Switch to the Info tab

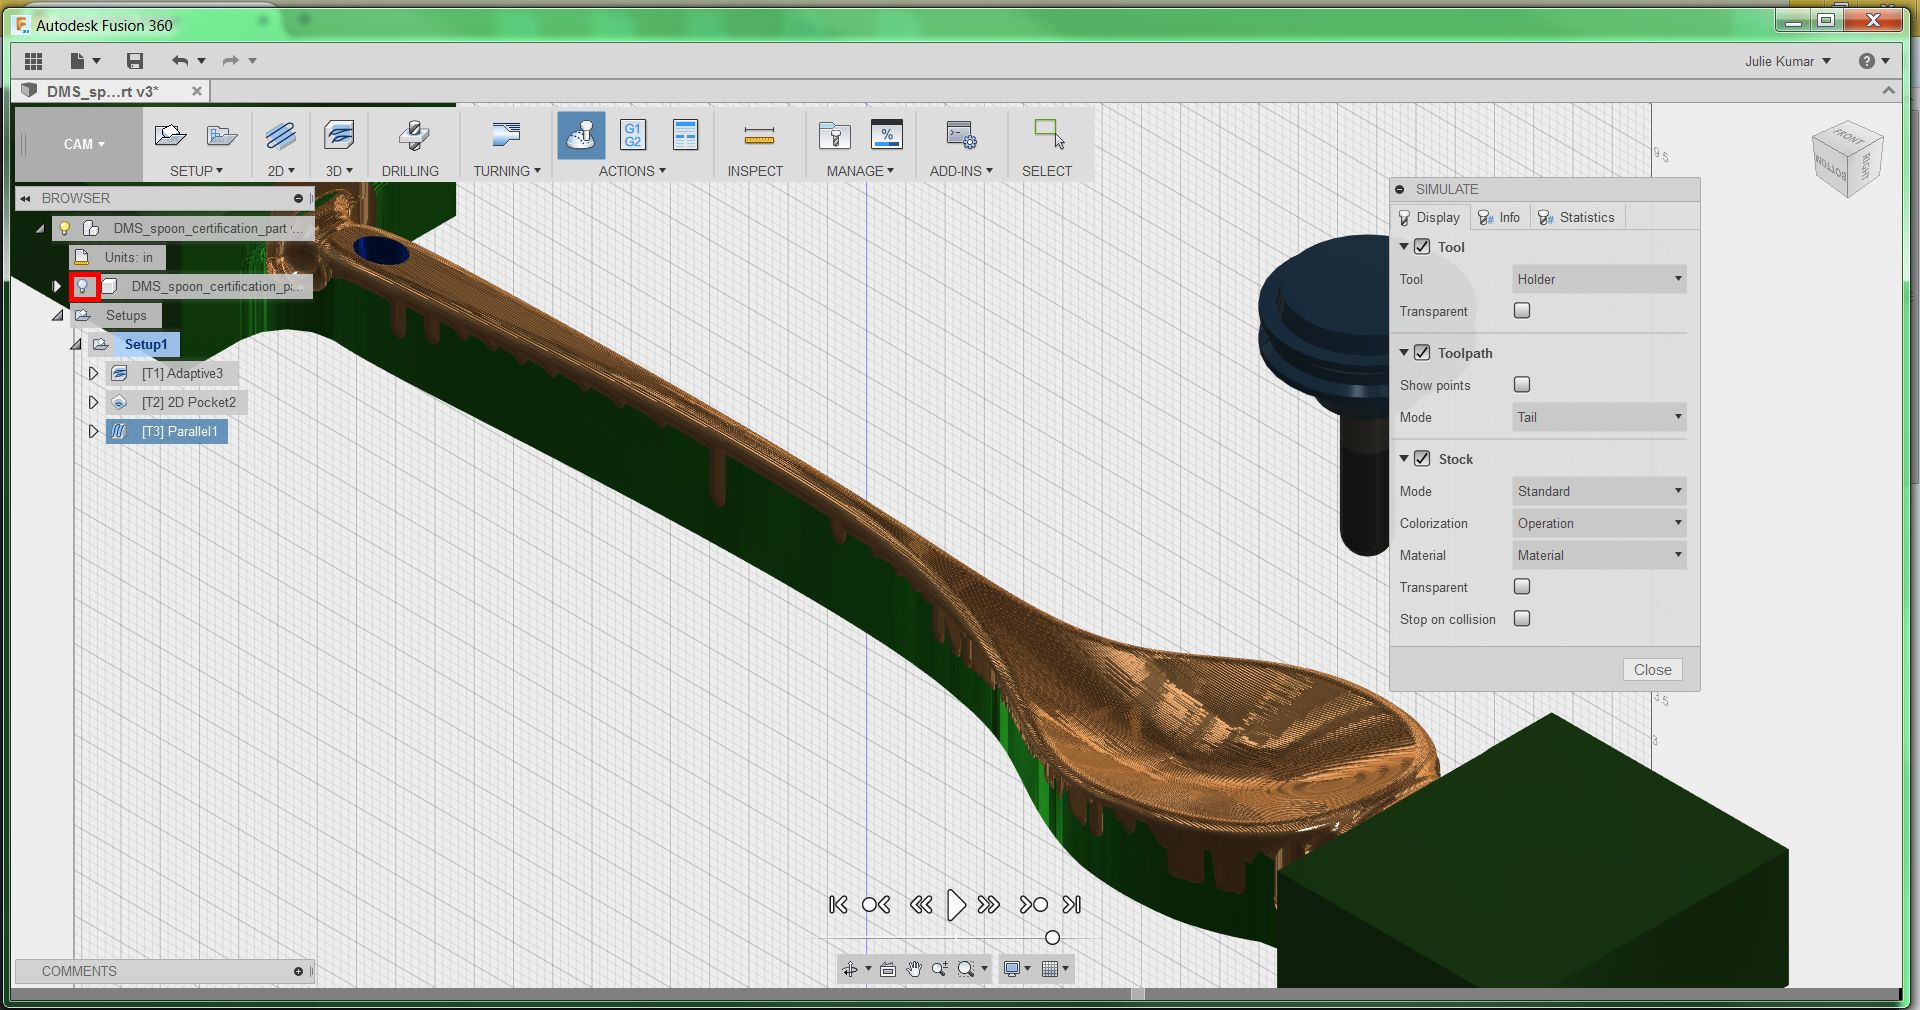[x=1499, y=217]
